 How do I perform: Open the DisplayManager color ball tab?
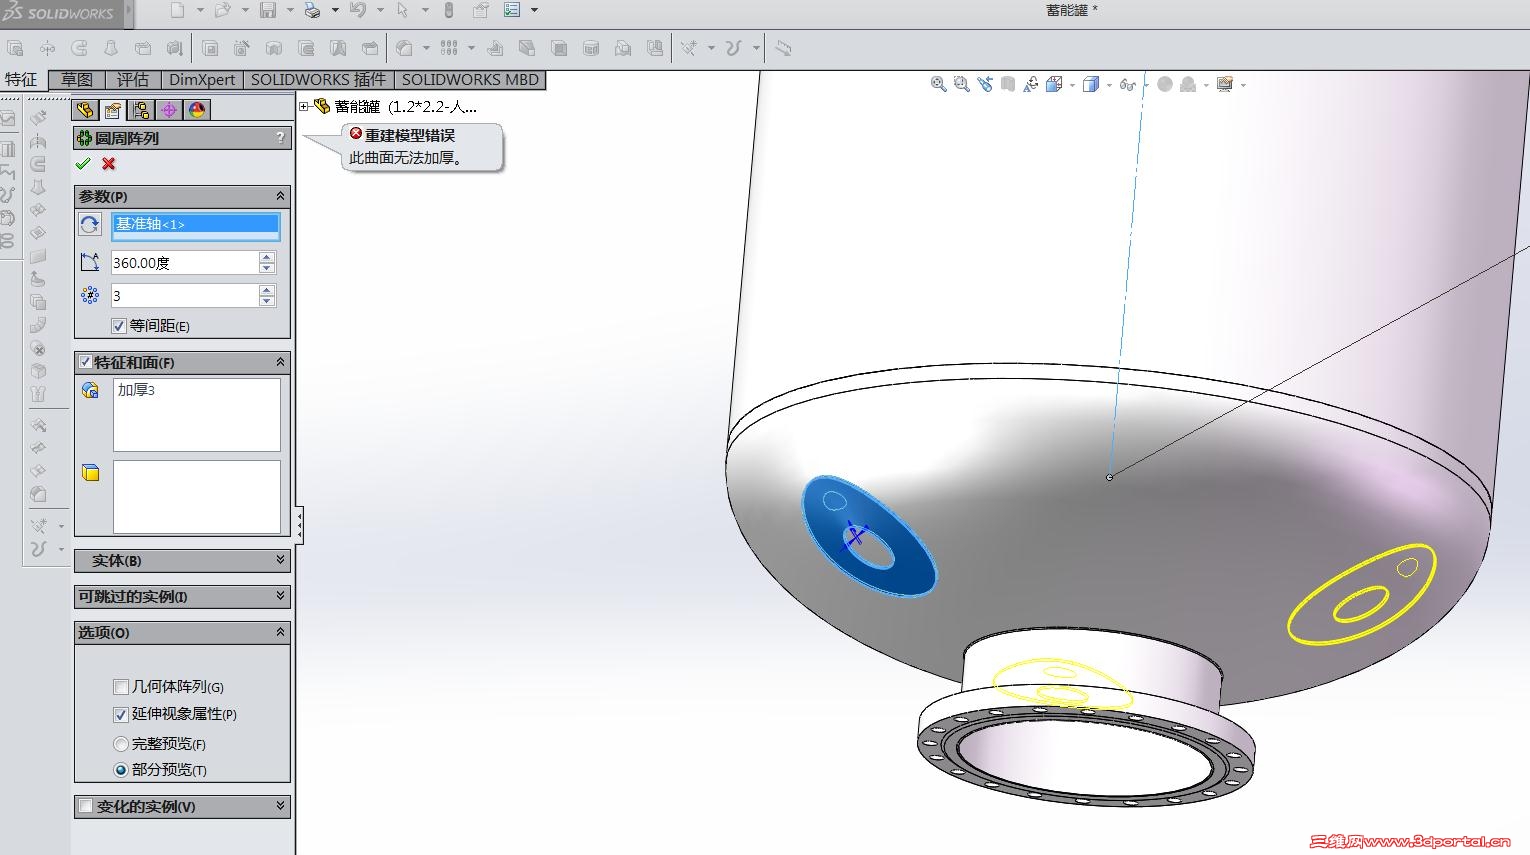[197, 110]
